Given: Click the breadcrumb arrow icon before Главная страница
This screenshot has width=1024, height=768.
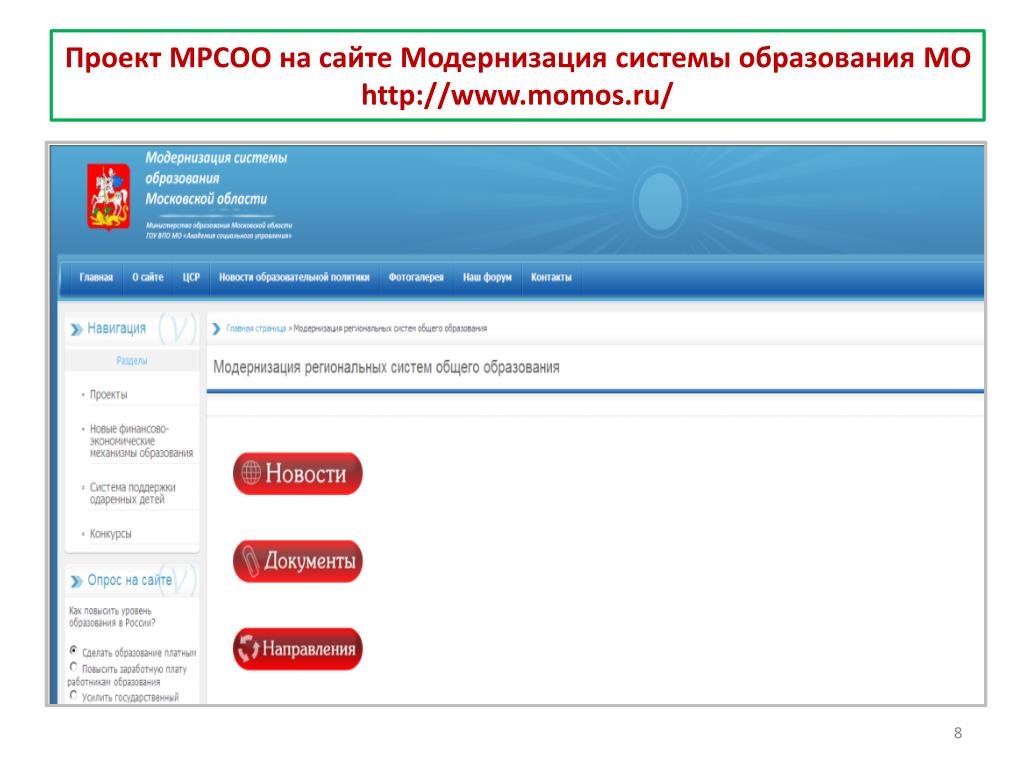Looking at the screenshot, I should (x=216, y=328).
